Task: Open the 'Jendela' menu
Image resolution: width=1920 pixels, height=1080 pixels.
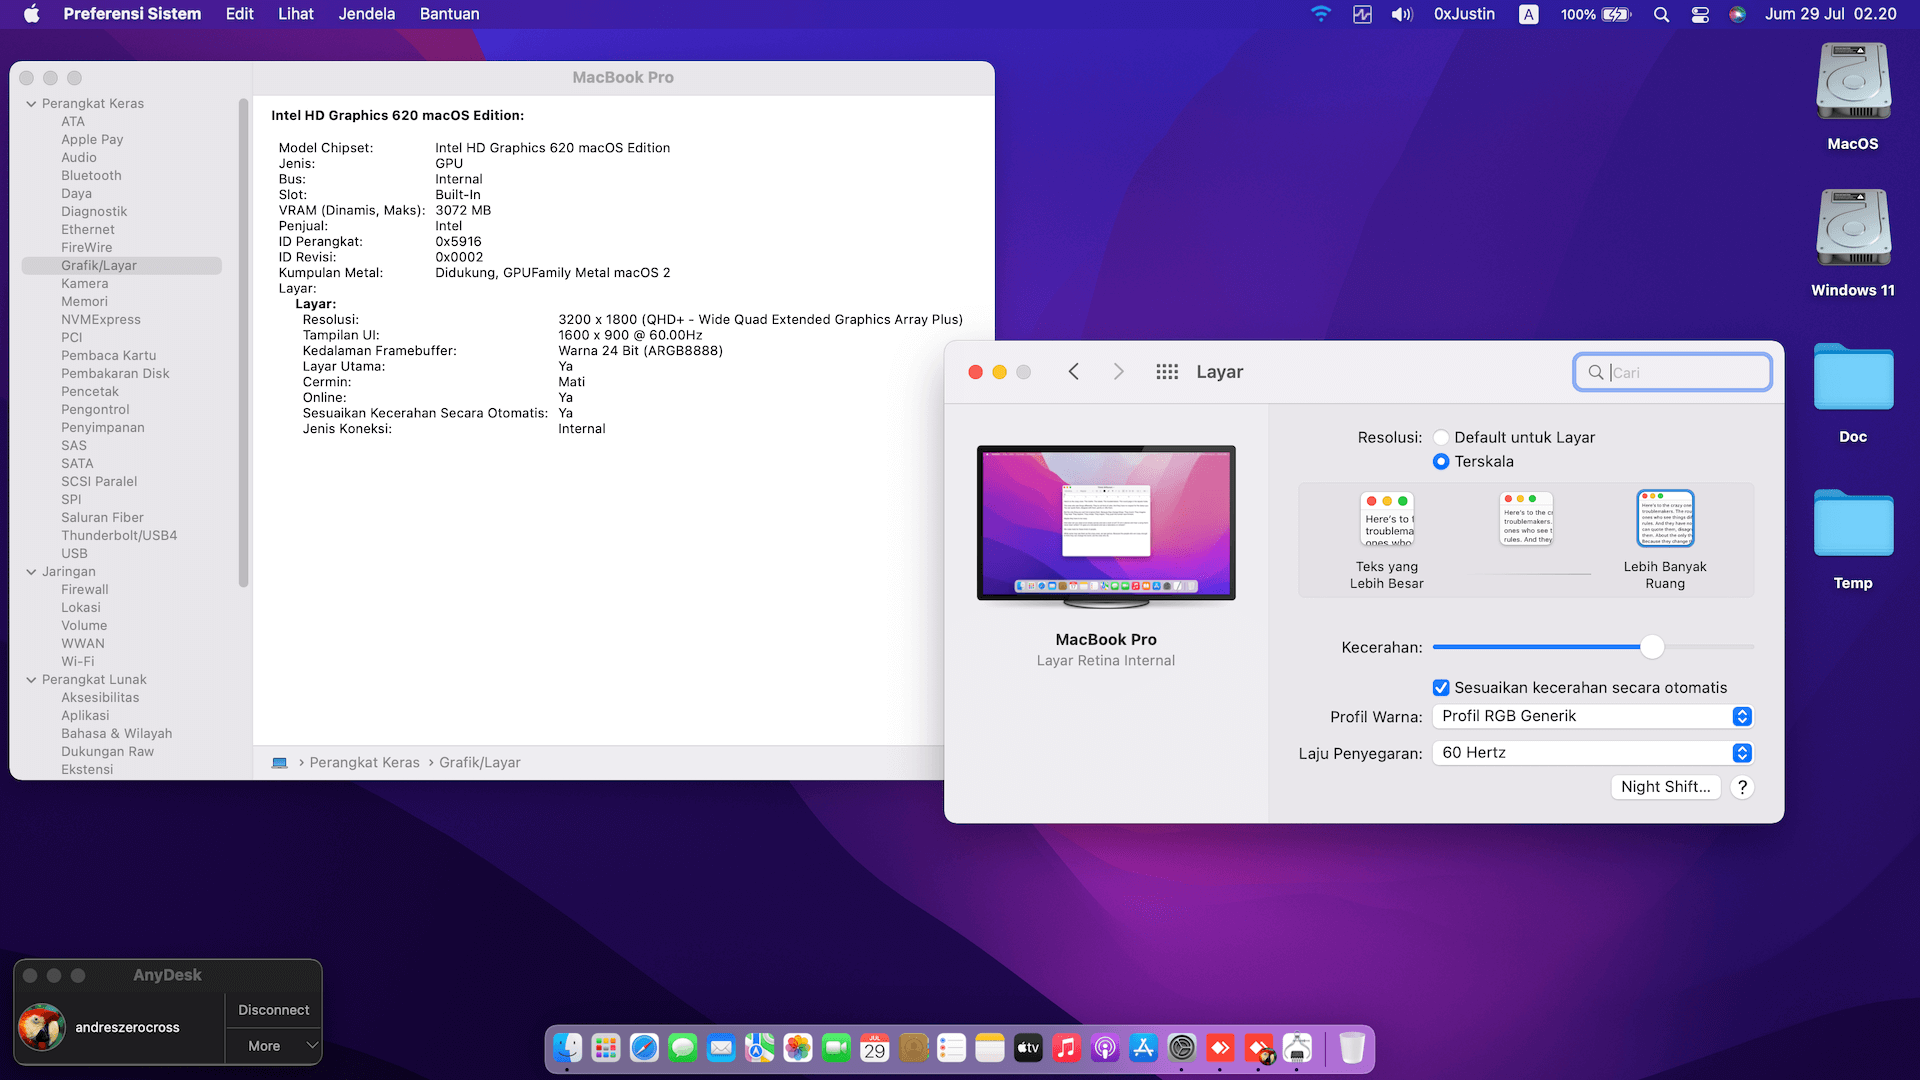Action: coord(367,14)
